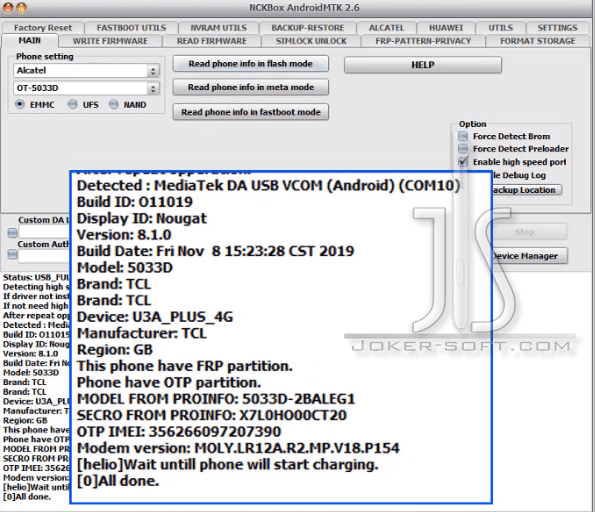Click the log line '[0]All done.' at bottom left

click(x=27, y=496)
